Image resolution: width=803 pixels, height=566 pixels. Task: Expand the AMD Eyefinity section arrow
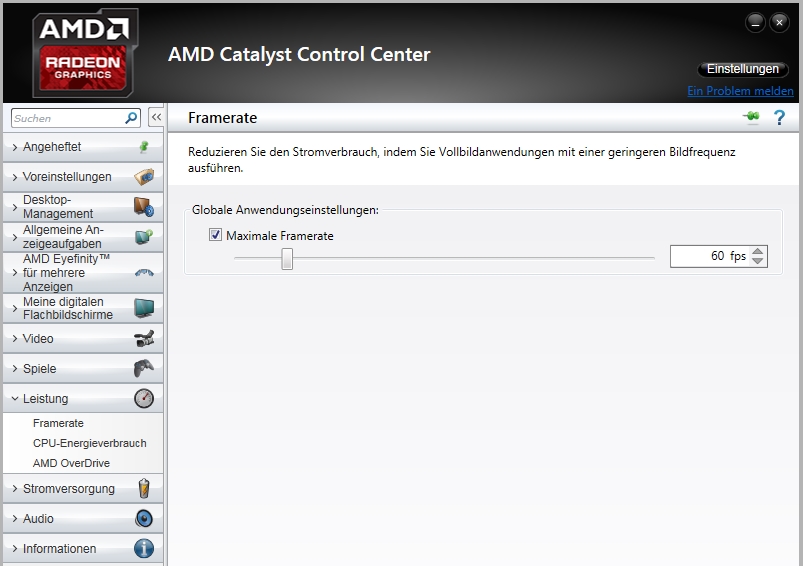pos(15,272)
